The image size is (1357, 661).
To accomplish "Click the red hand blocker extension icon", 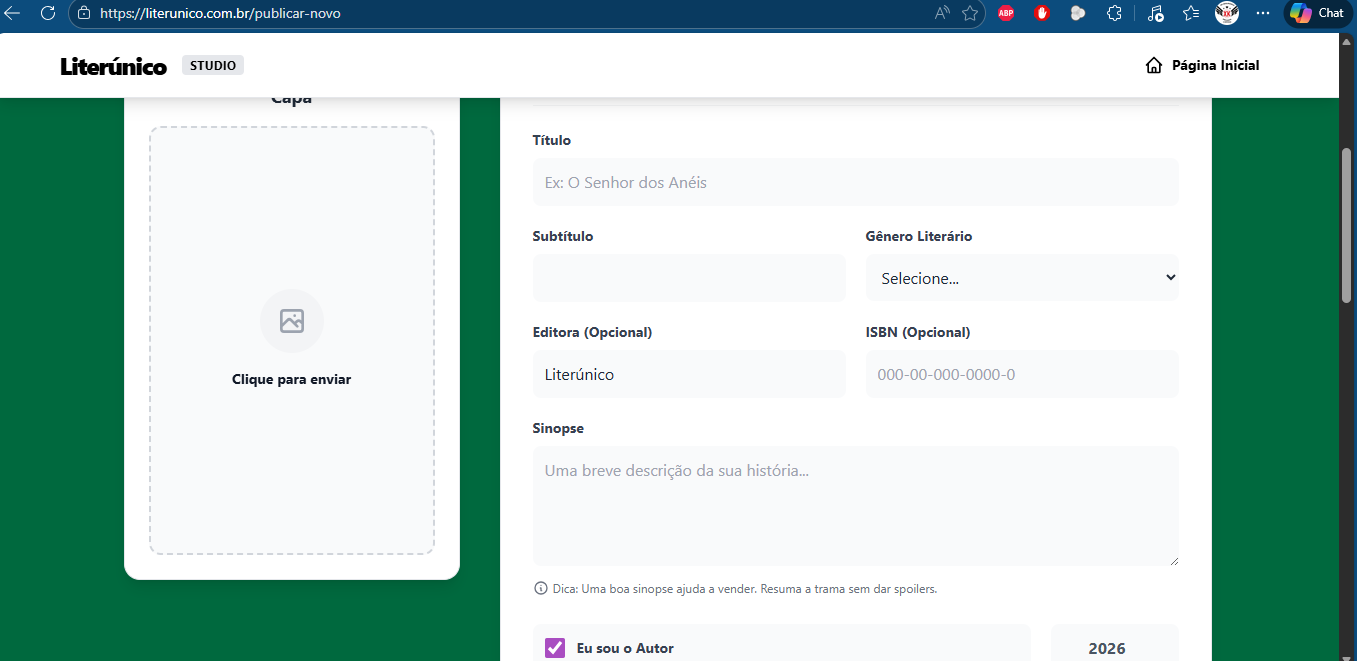I will [x=1041, y=13].
